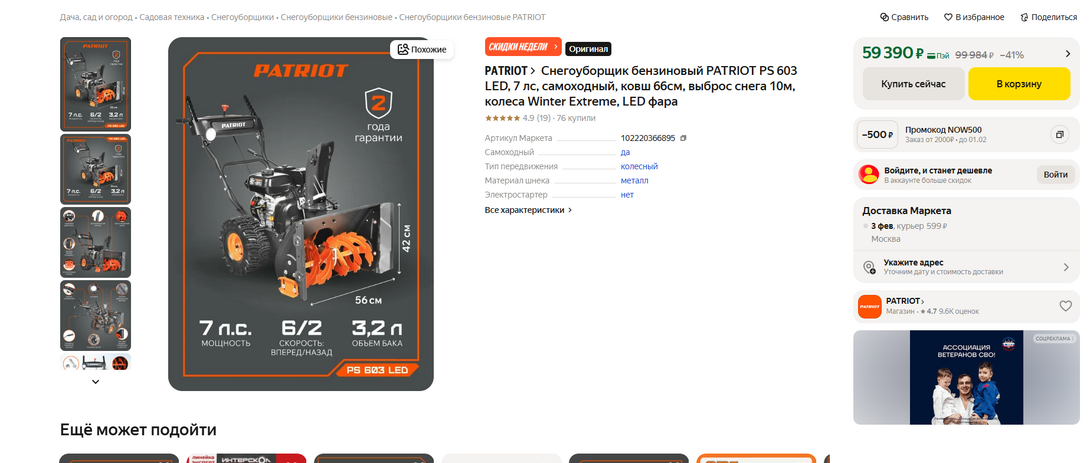Image resolution: width=1090 pixels, height=463 pixels.
Task: Select the third product thumbnail
Action: click(95, 242)
